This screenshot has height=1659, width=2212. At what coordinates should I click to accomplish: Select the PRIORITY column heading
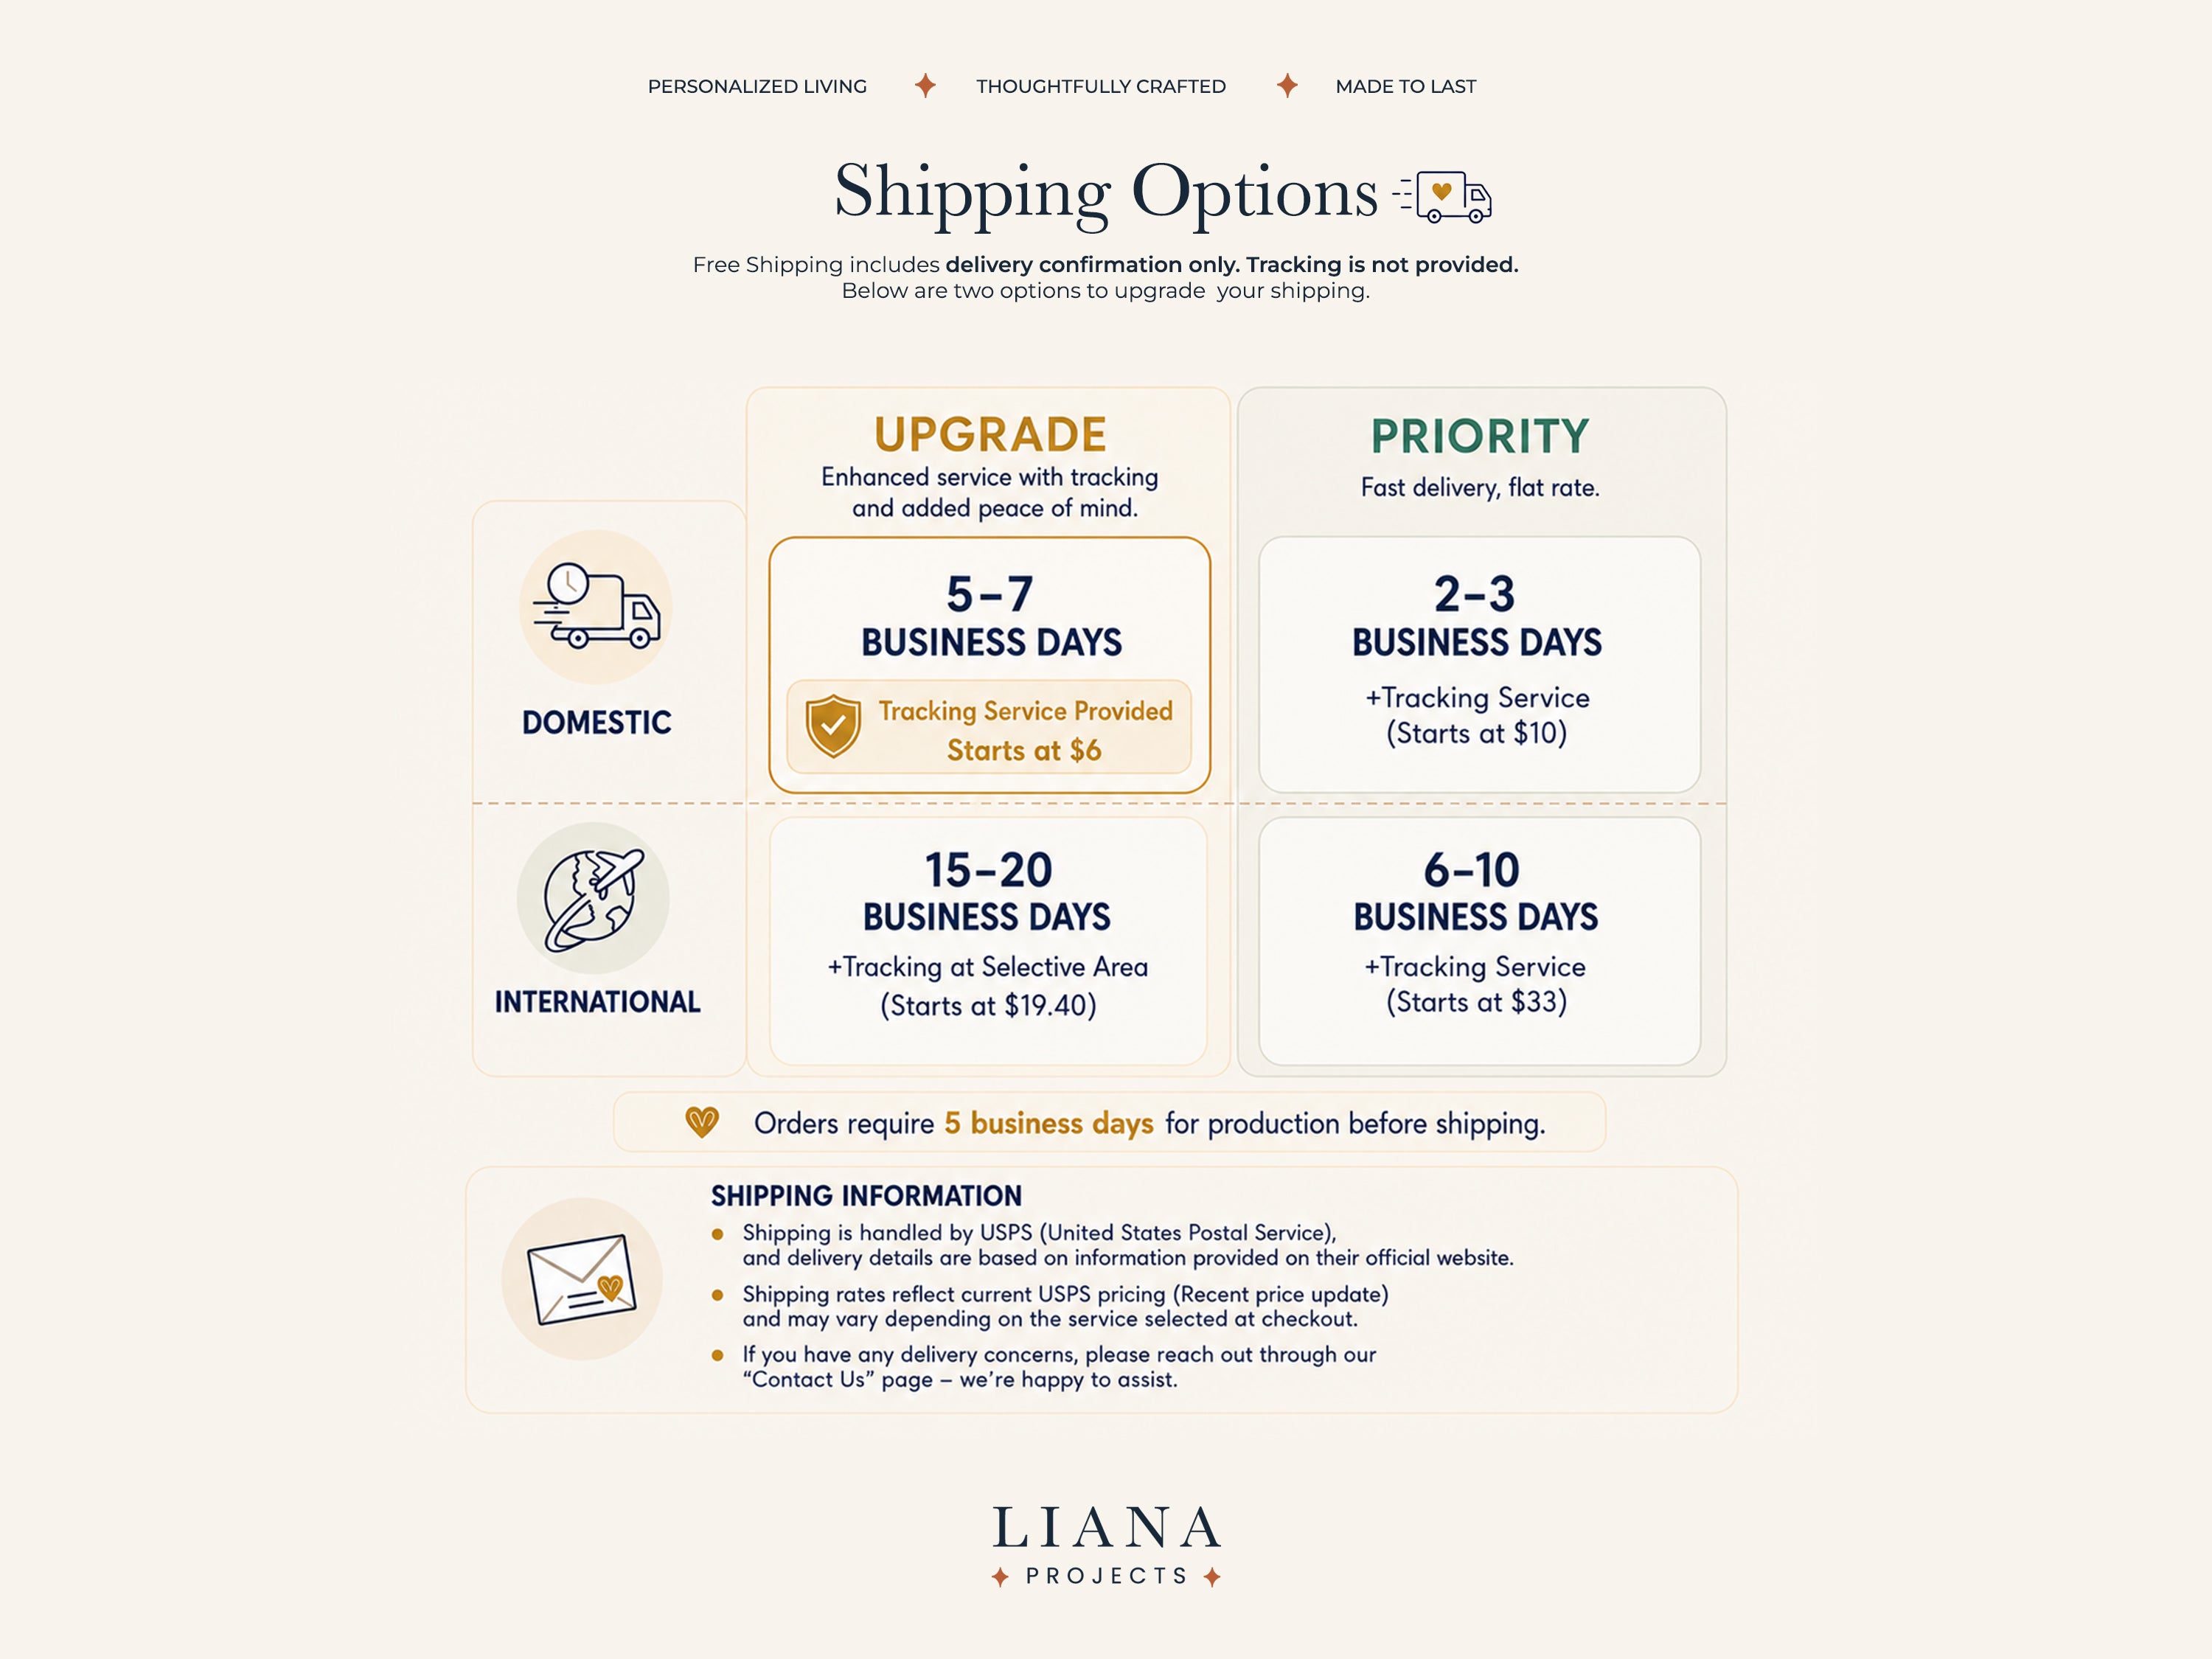1480,436
